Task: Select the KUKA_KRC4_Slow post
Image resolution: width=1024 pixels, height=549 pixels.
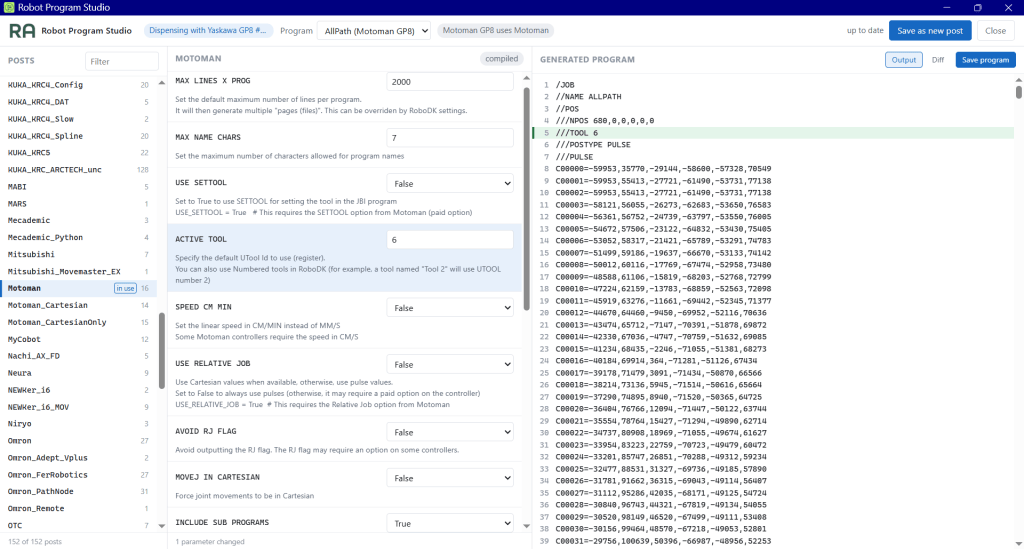Action: tap(78, 119)
